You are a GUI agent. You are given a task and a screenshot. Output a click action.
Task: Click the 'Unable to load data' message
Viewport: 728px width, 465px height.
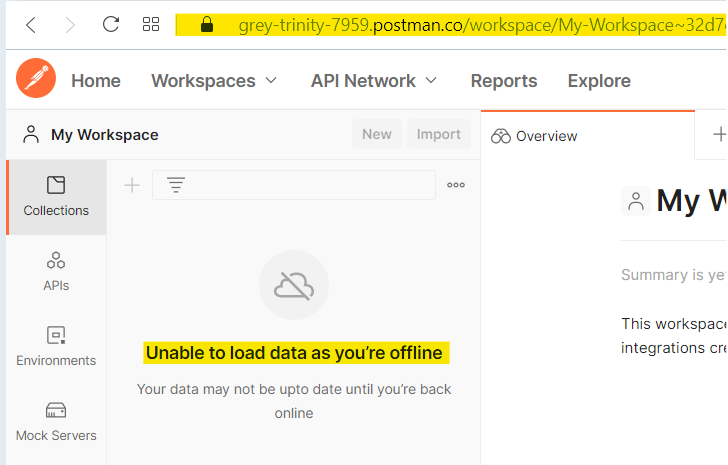(294, 353)
